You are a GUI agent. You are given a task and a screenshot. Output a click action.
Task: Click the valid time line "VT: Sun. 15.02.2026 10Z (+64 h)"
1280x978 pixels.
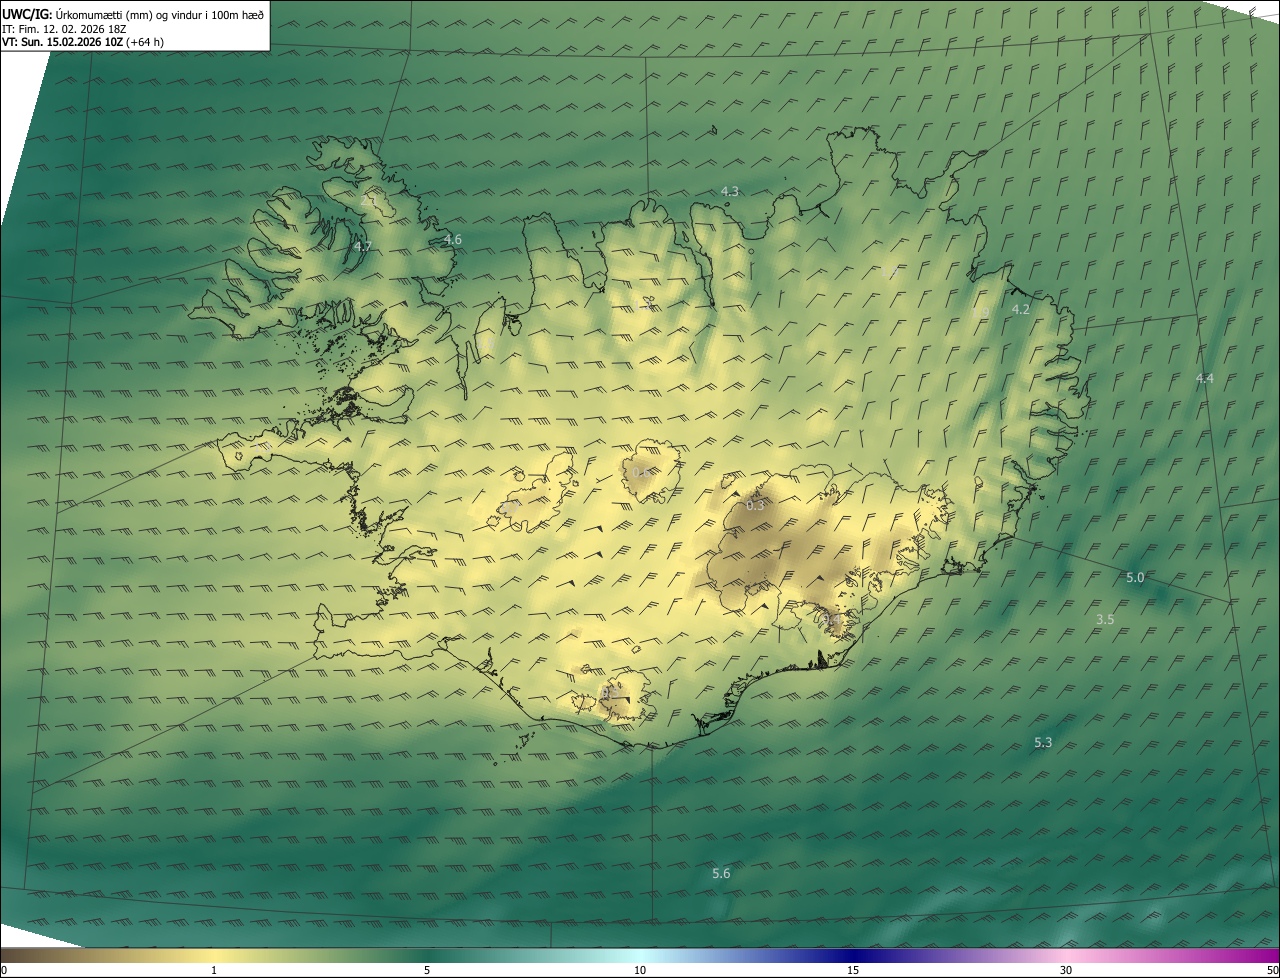click(x=83, y=42)
